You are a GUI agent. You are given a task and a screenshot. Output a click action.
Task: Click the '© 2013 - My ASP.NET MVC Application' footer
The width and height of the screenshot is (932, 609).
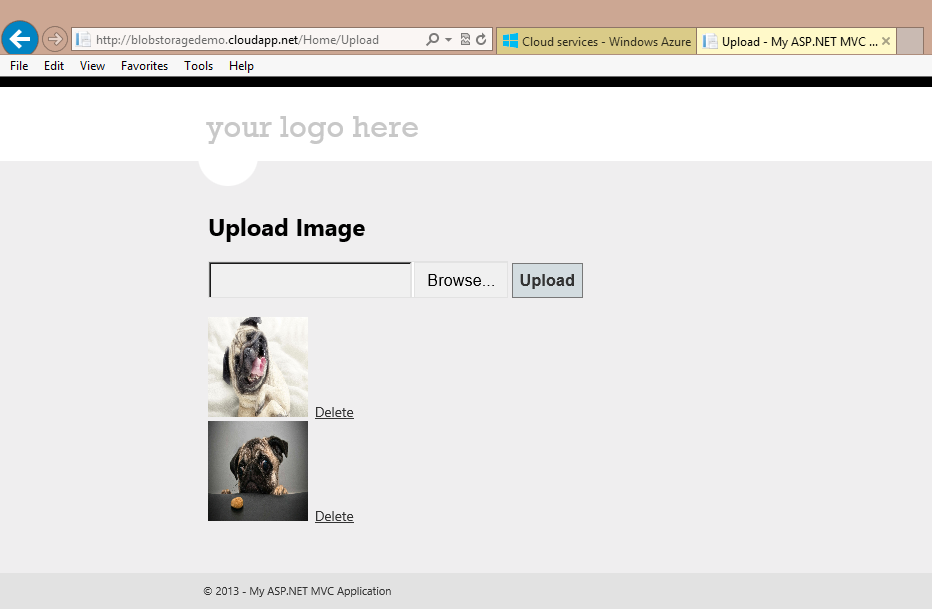point(297,591)
